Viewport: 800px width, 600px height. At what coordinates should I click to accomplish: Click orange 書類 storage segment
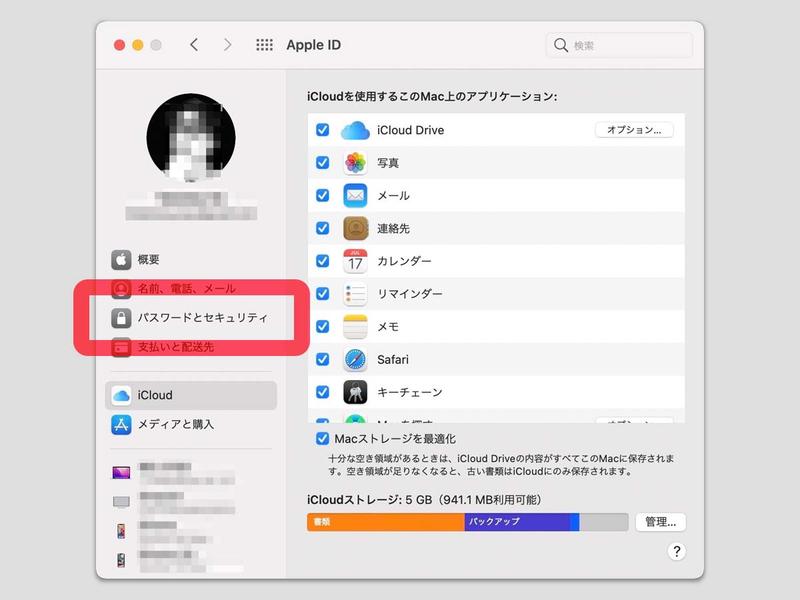386,522
